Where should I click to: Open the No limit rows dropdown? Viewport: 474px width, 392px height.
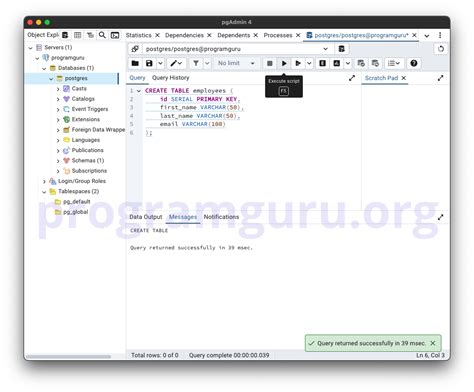click(236, 63)
